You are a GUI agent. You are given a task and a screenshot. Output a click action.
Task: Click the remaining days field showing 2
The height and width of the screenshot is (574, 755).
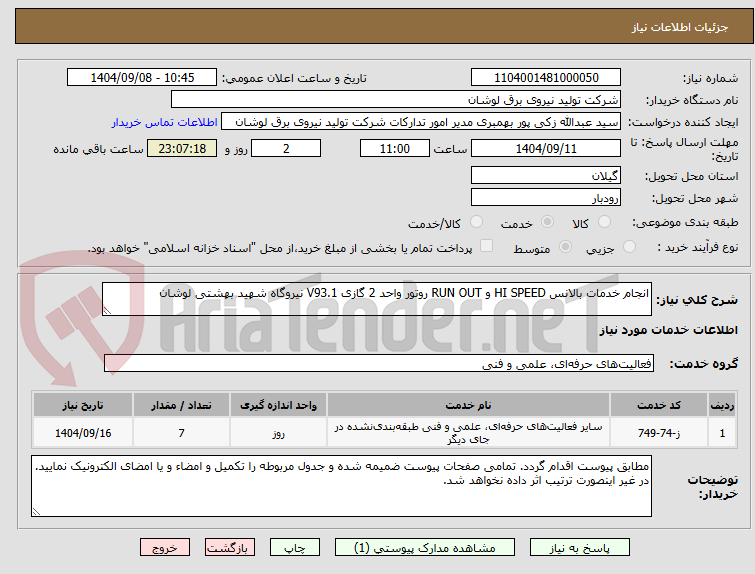[x=286, y=148]
